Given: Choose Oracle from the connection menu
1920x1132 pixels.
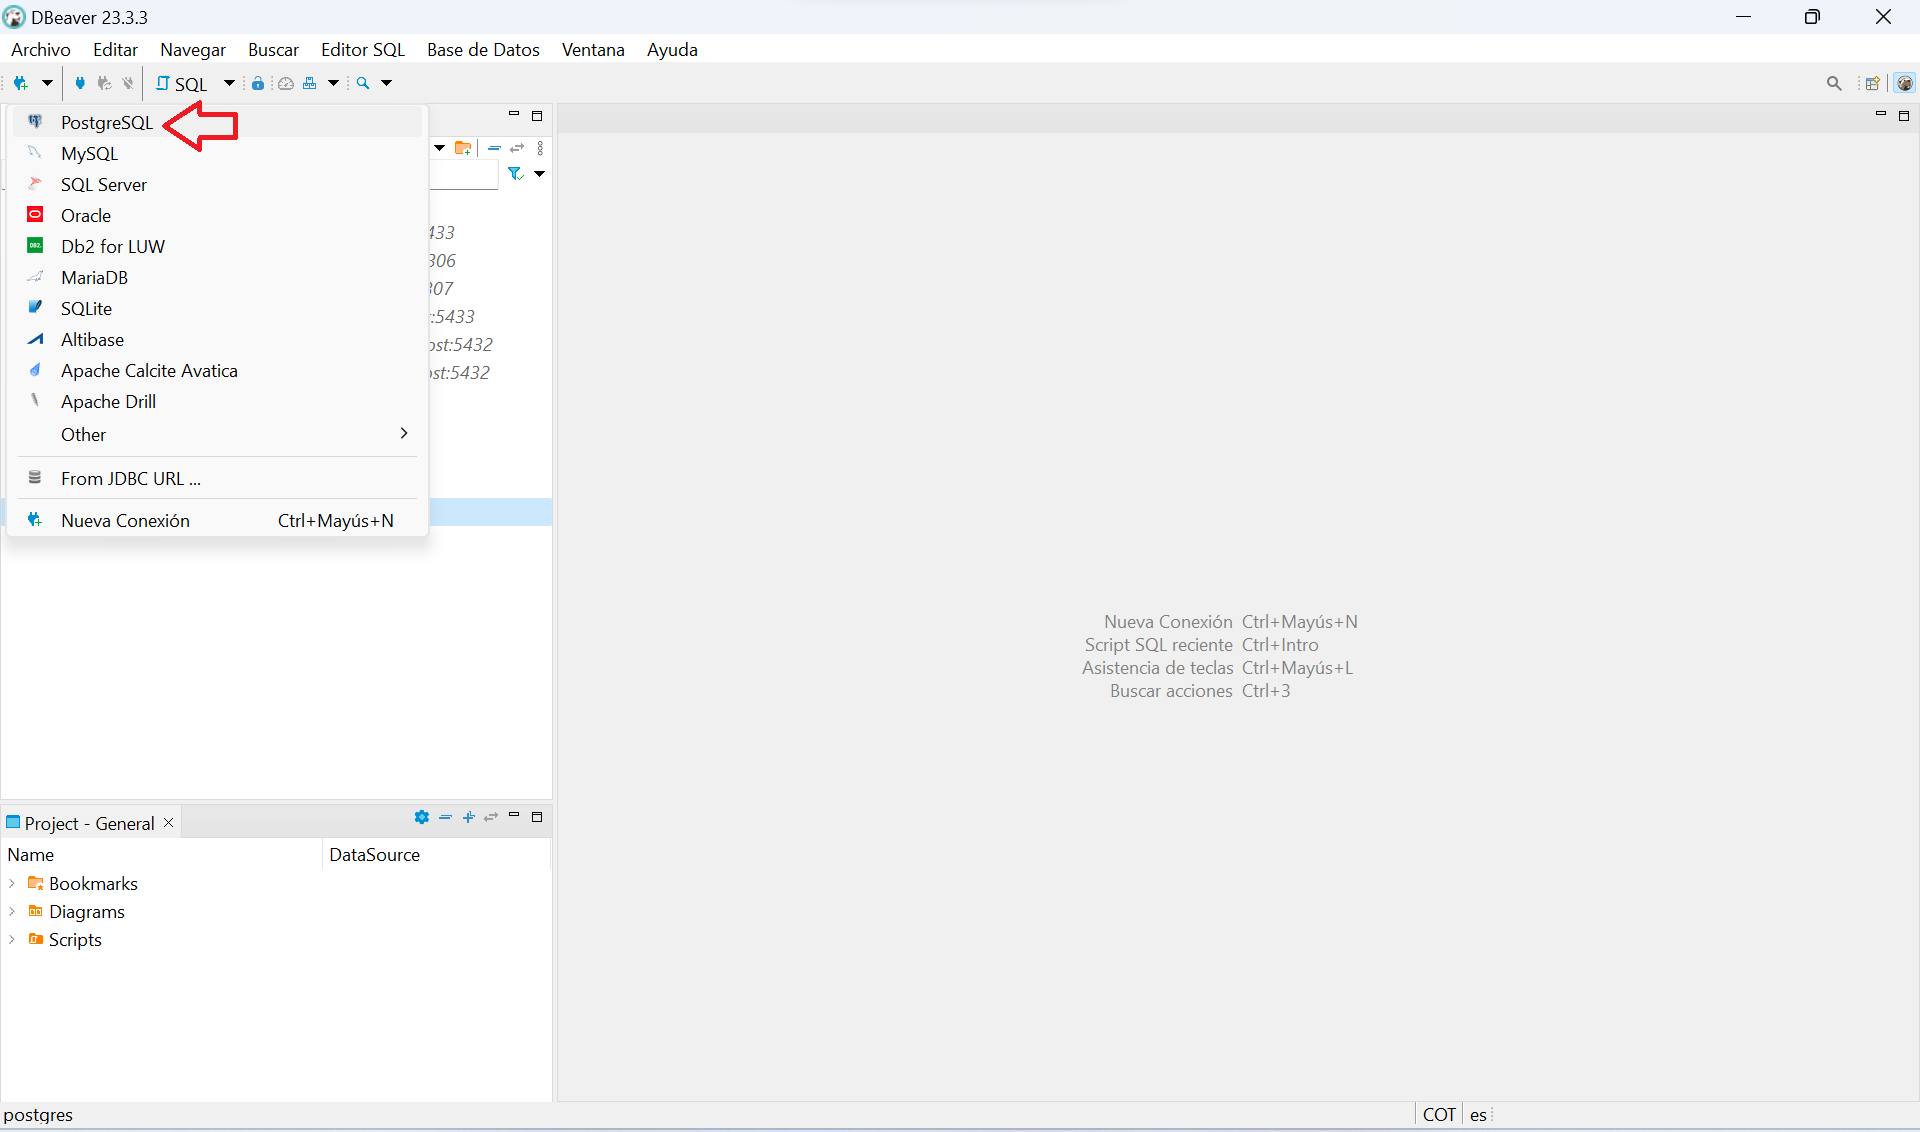Looking at the screenshot, I should tap(218, 215).
